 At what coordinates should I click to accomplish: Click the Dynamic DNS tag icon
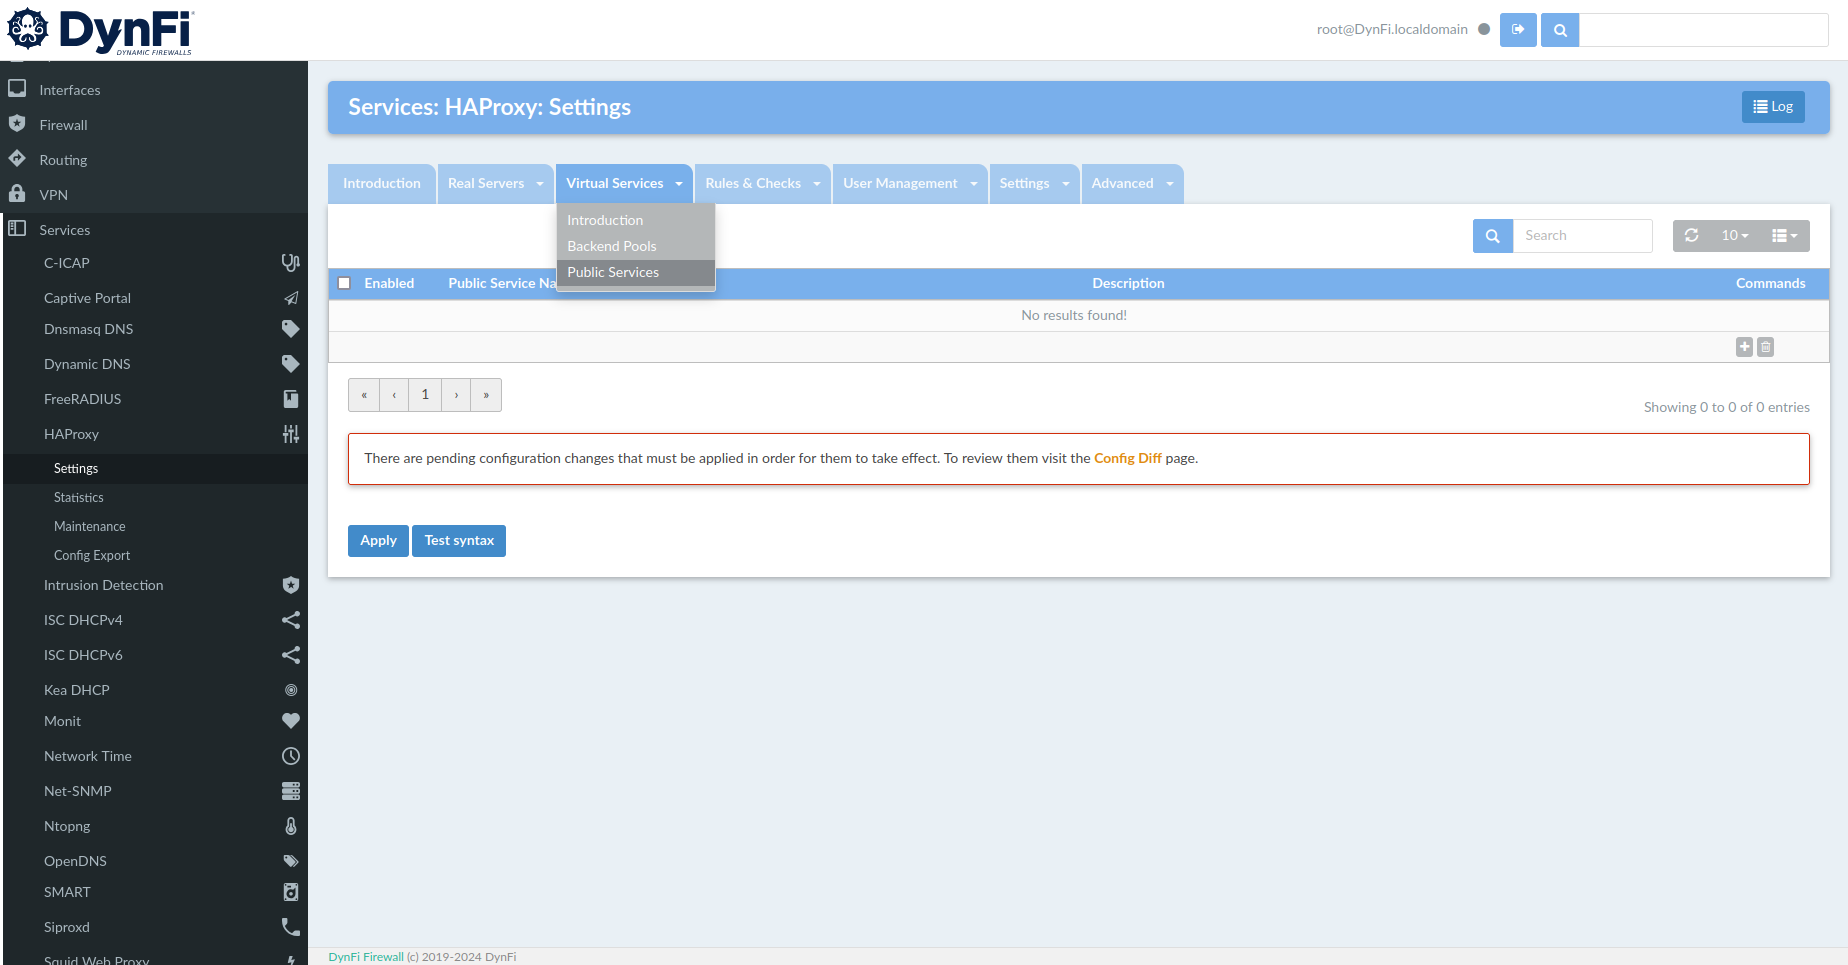pos(290,364)
